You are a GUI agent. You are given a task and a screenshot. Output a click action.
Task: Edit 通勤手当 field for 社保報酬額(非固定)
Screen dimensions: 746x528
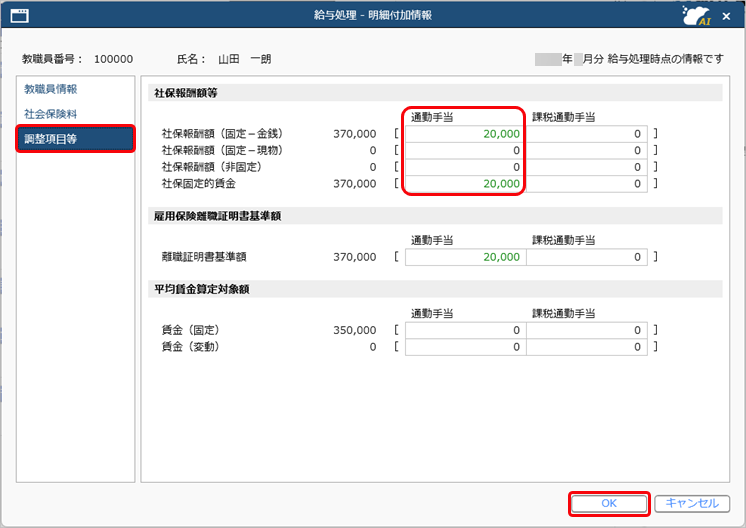click(x=465, y=167)
